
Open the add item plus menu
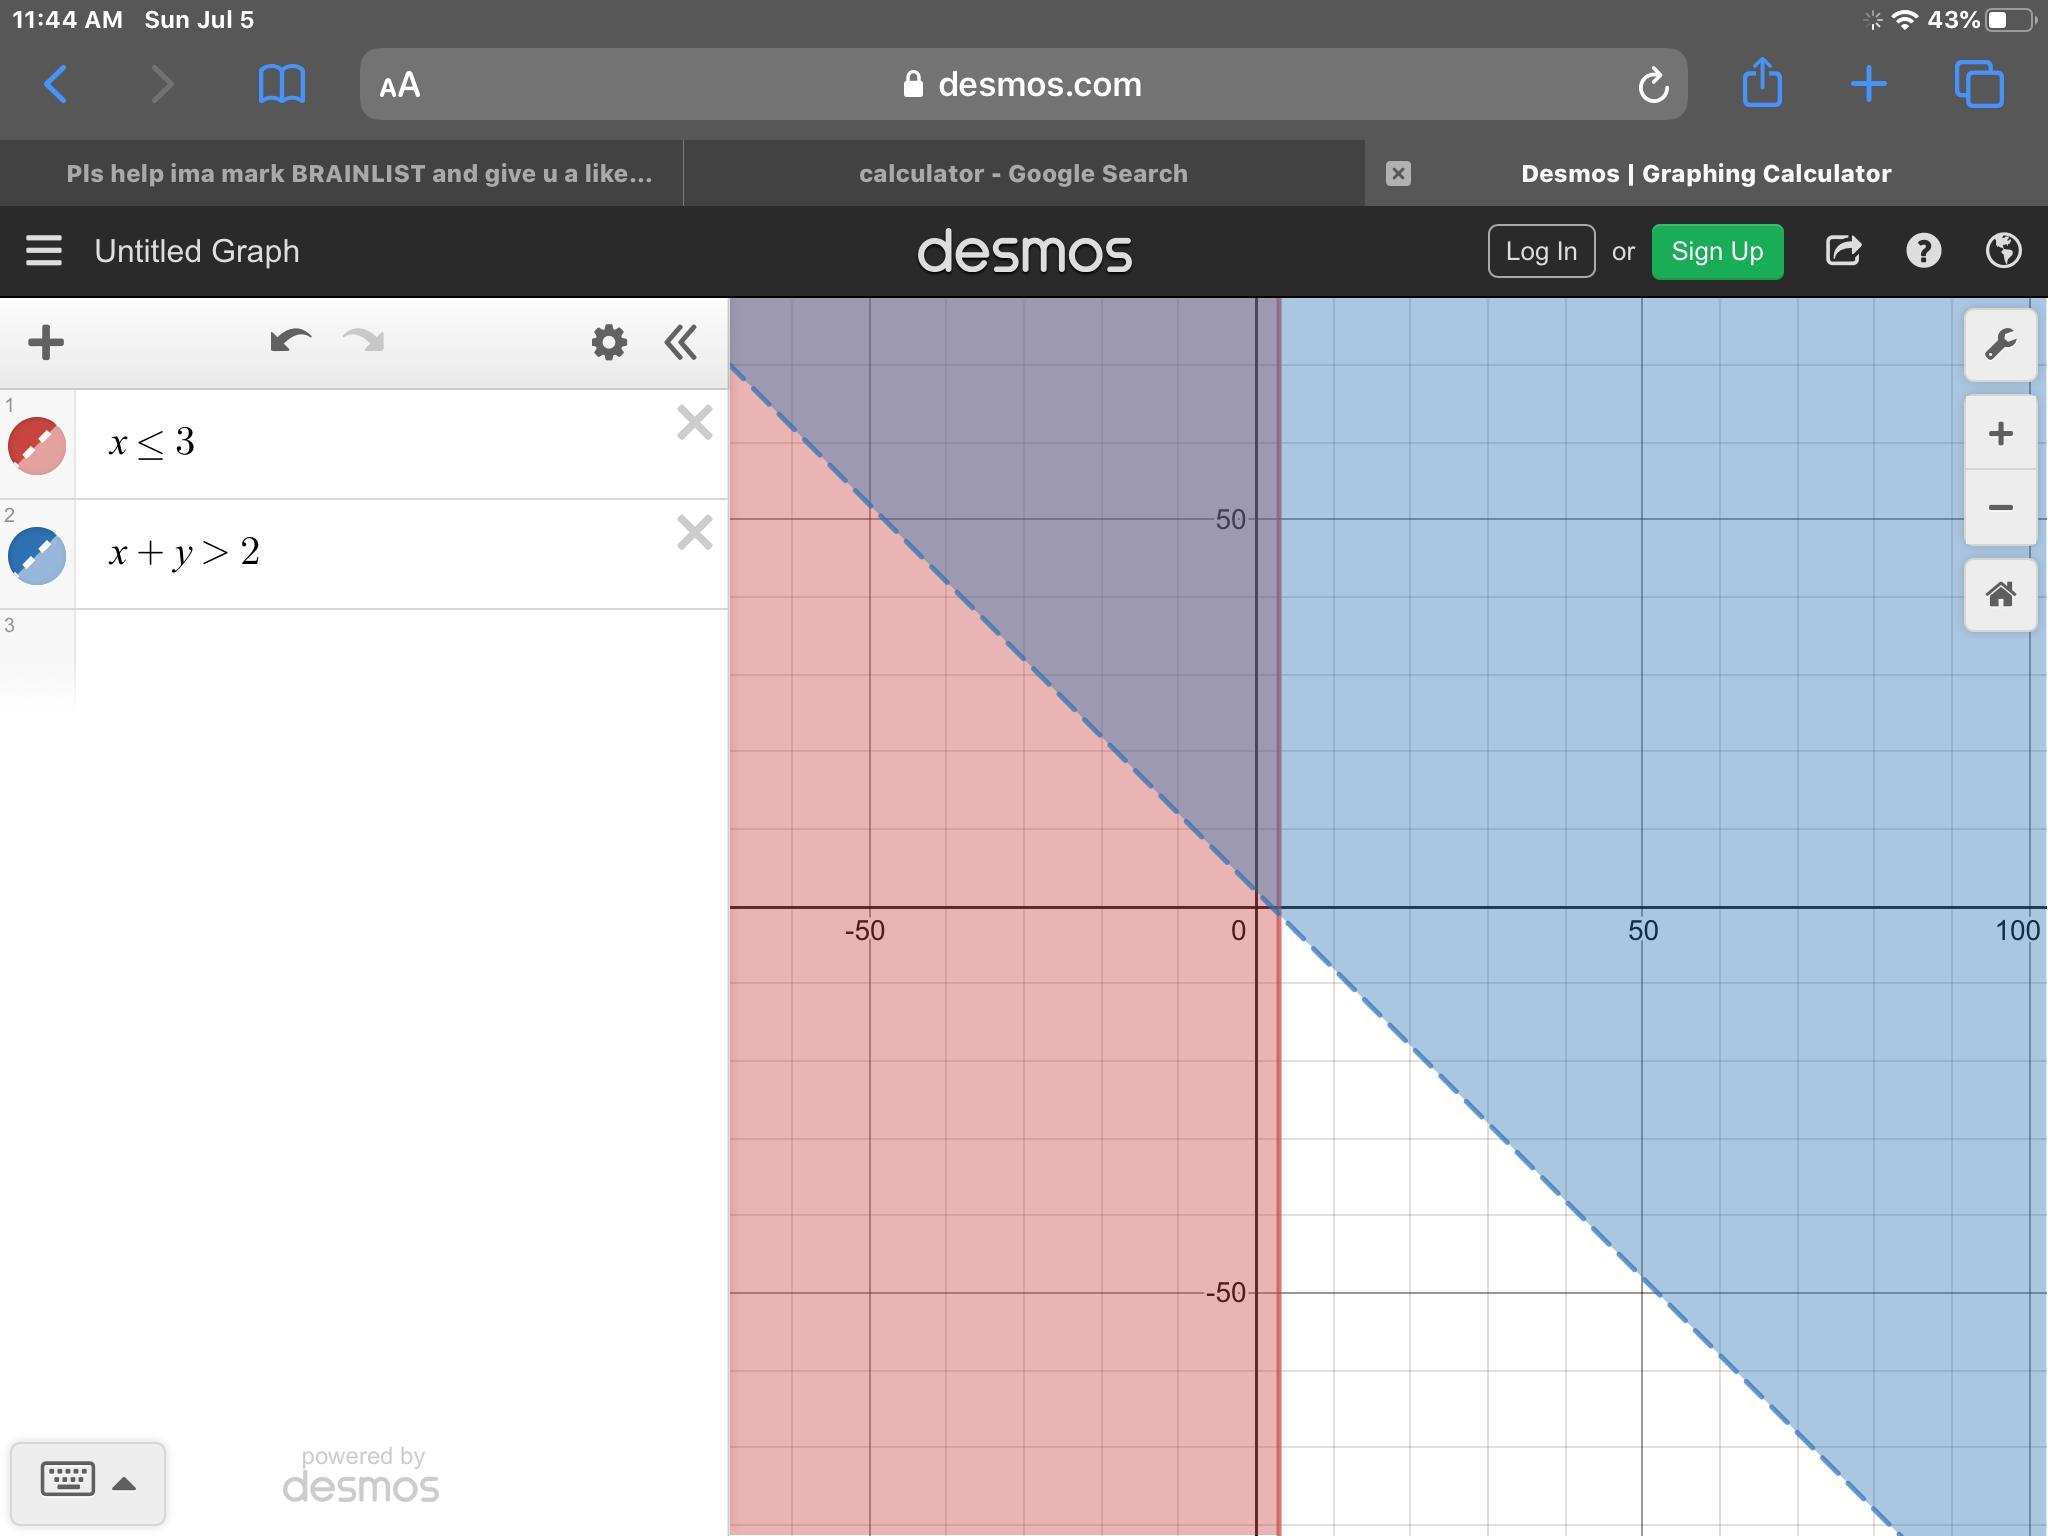click(x=46, y=343)
